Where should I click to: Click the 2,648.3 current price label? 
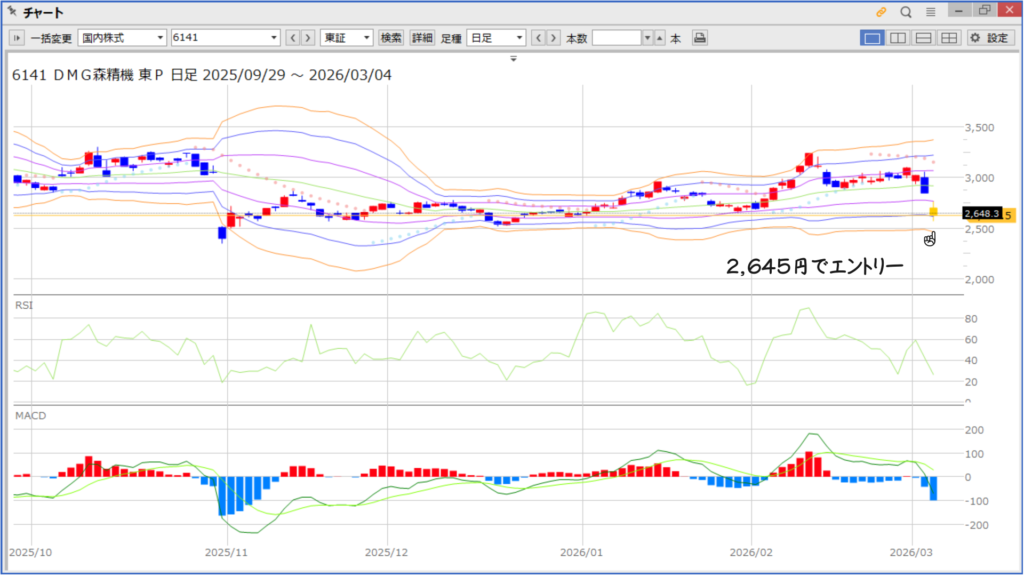[x=980, y=214]
